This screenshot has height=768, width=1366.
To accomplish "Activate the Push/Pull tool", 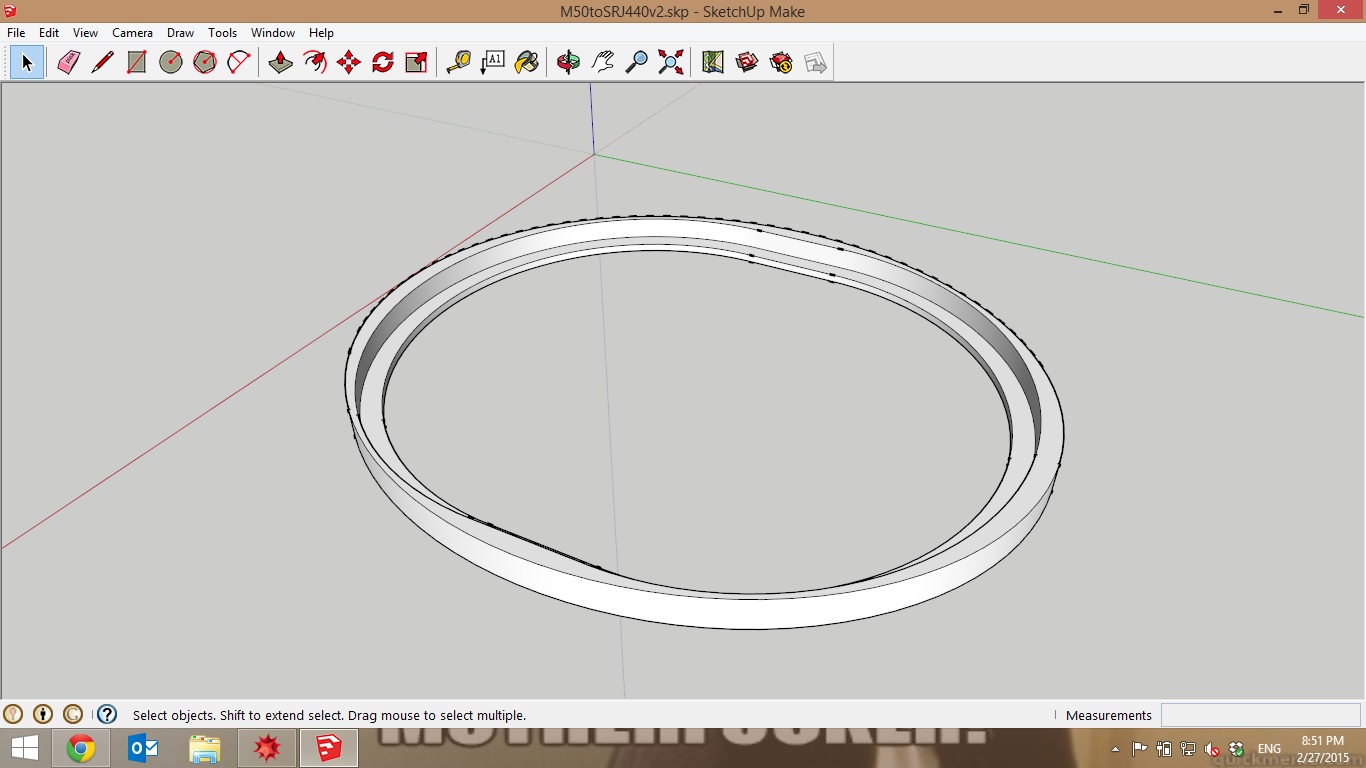I will [280, 63].
